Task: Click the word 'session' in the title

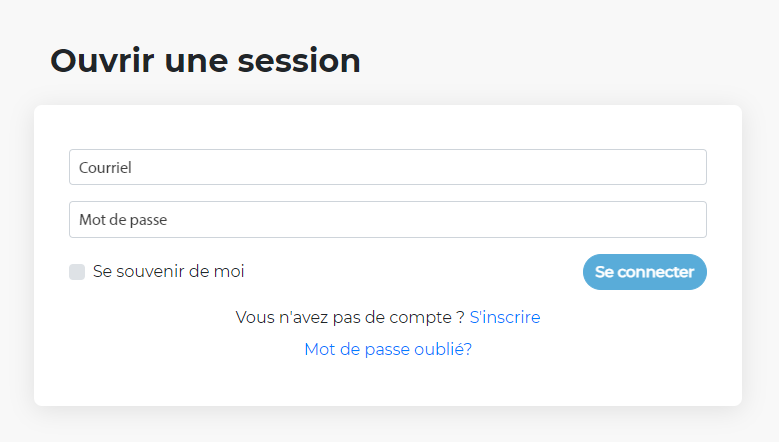Action: [298, 61]
